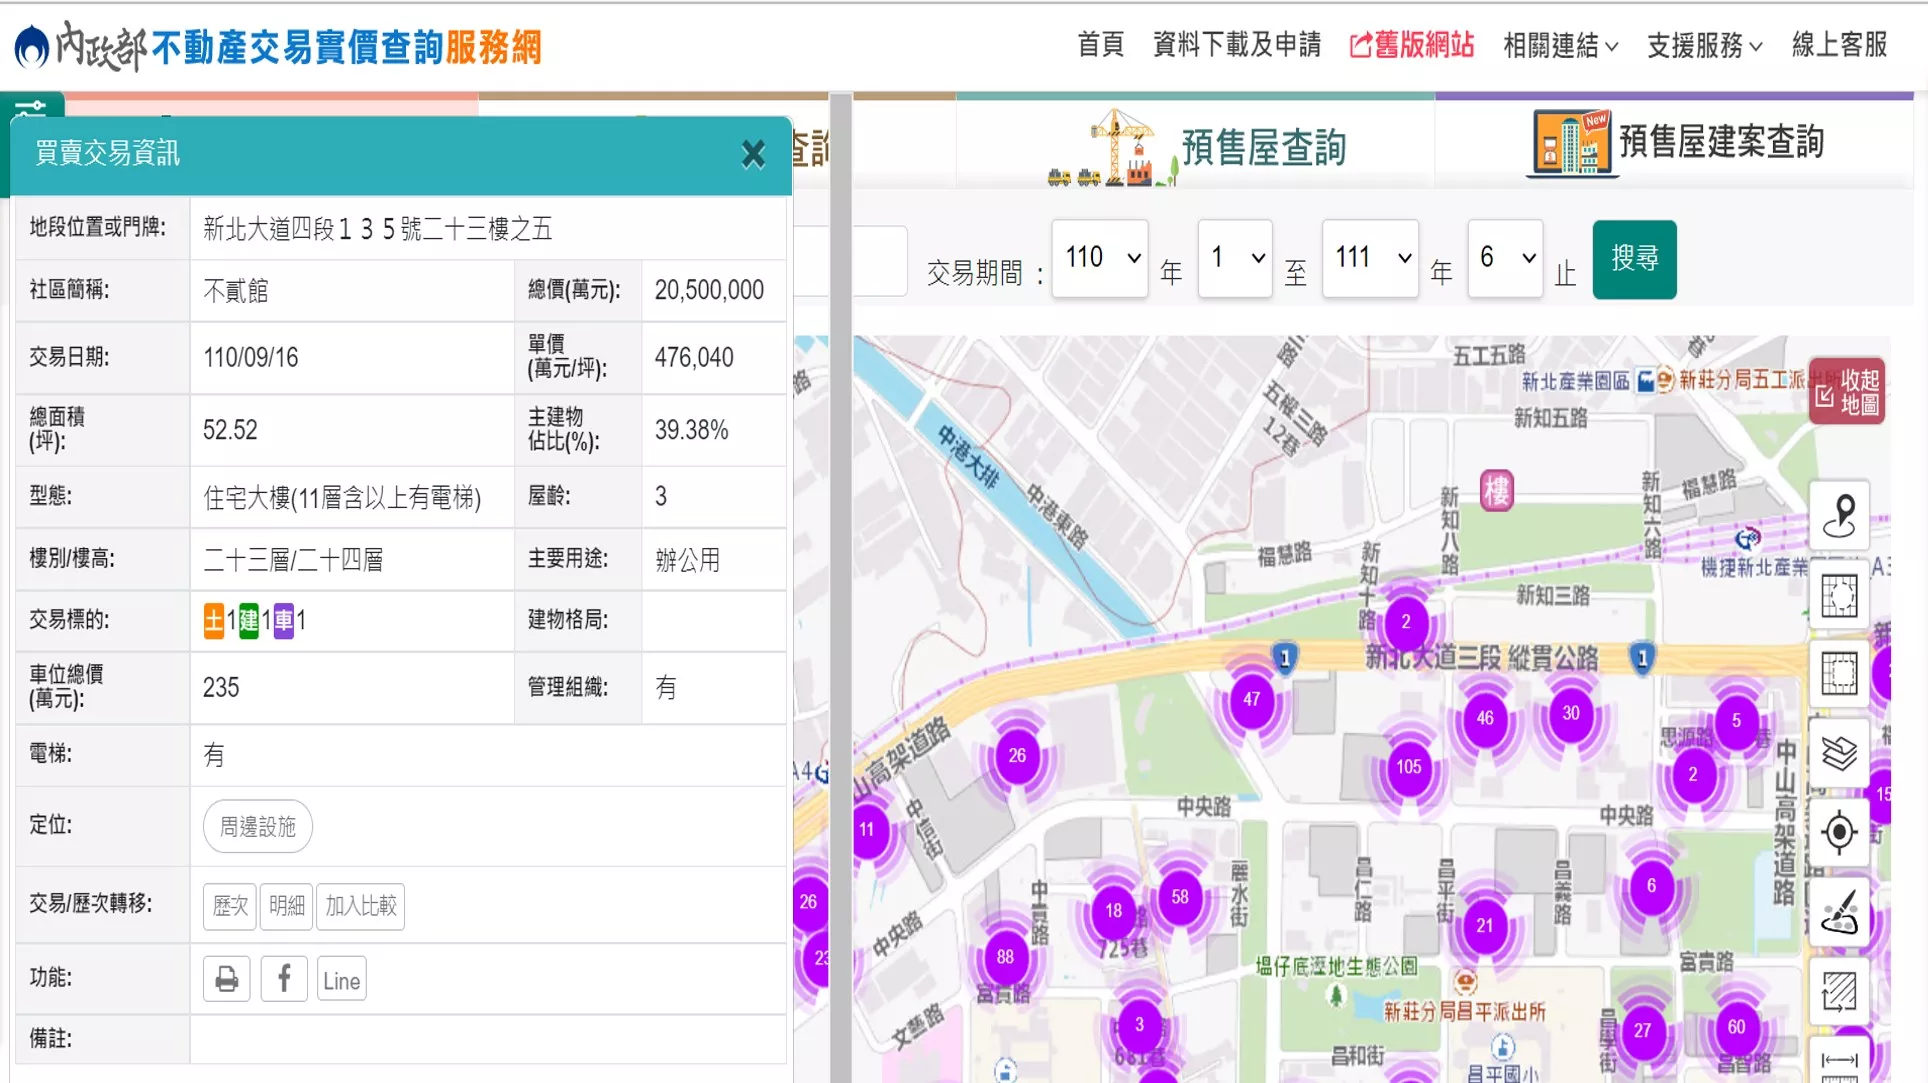1928x1083 pixels.
Task: Select the map pin location tool
Action: coord(1839,515)
